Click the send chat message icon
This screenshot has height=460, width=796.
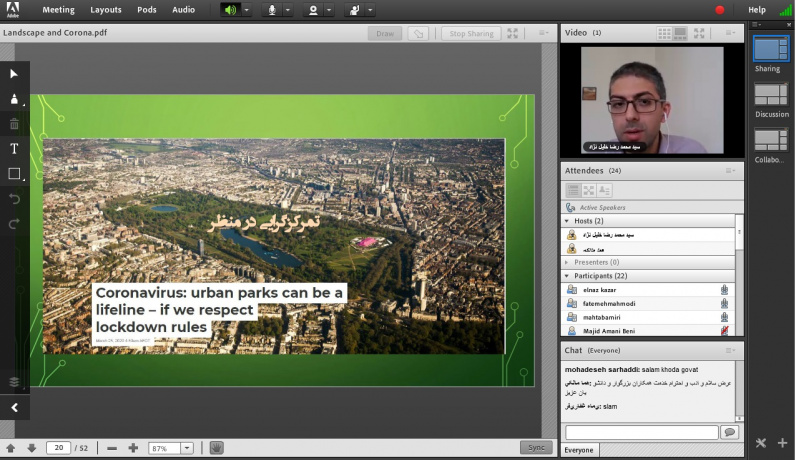[729, 432]
